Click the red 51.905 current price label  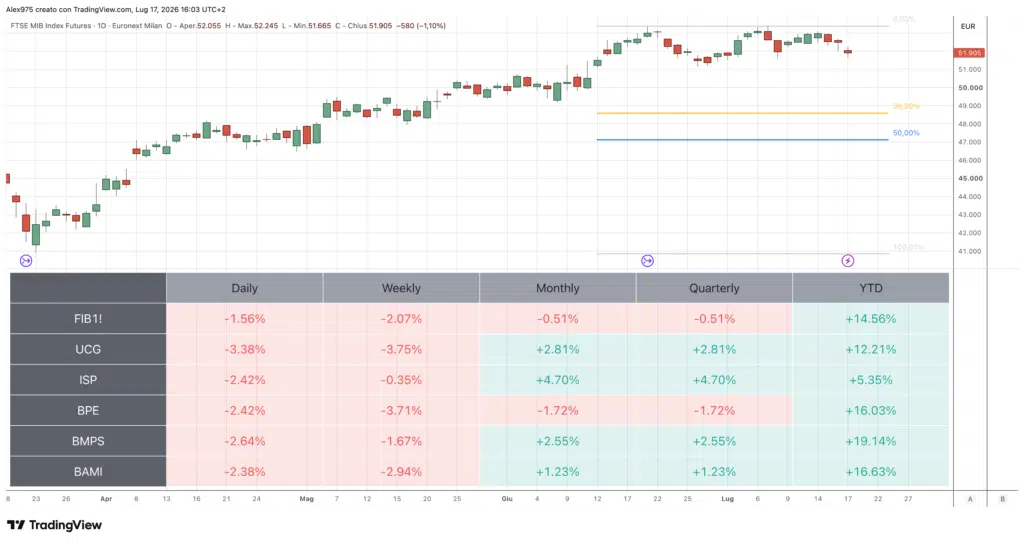click(x=970, y=53)
